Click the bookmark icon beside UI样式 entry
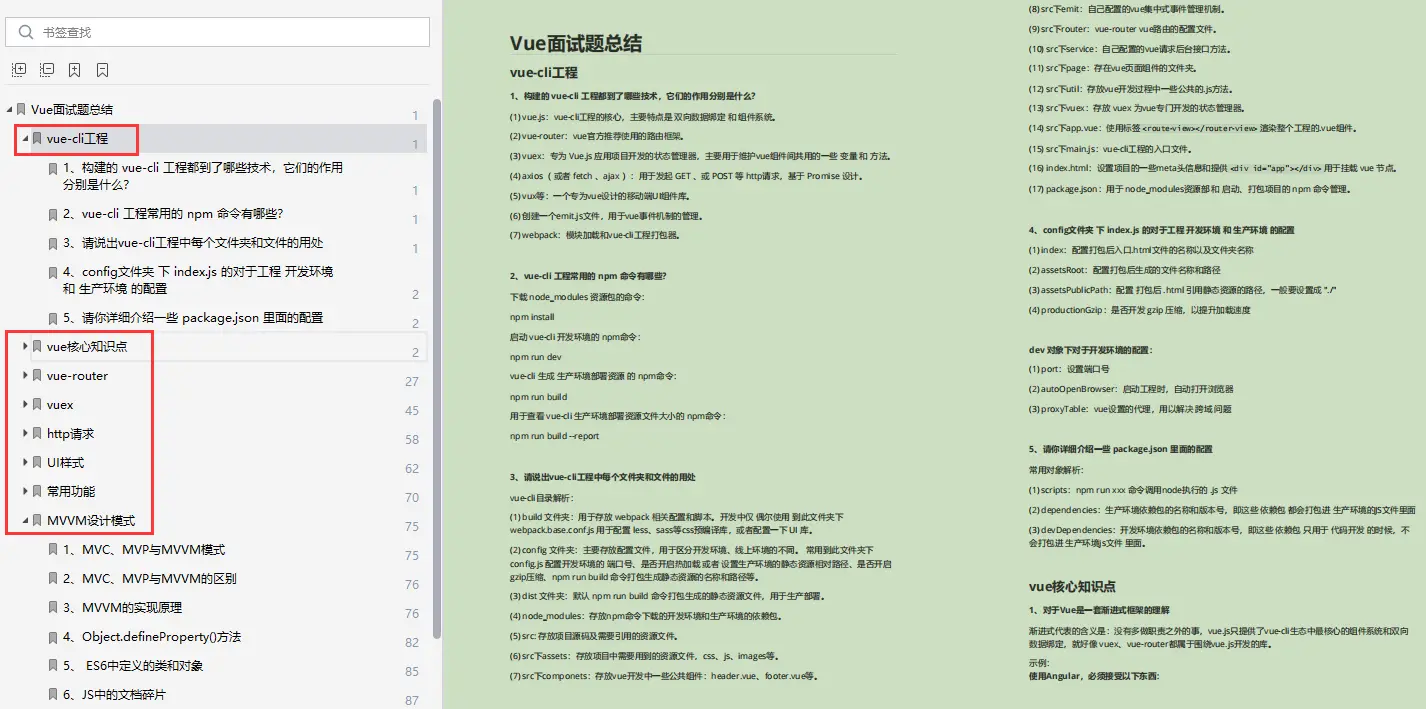The width and height of the screenshot is (1426, 709). (x=35, y=463)
